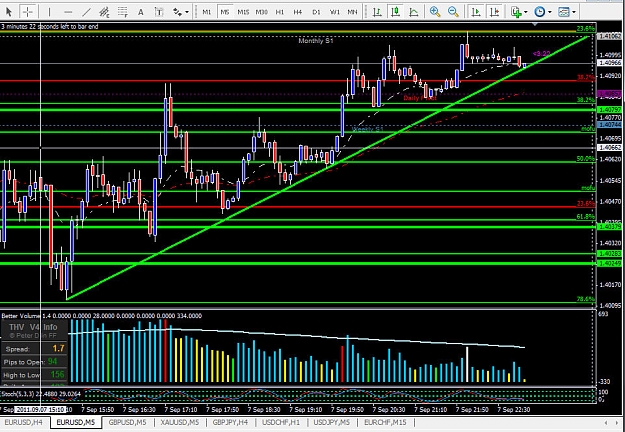Draw a vertical line tool
Viewport: 625px width, 432px height.
[x=49, y=12]
